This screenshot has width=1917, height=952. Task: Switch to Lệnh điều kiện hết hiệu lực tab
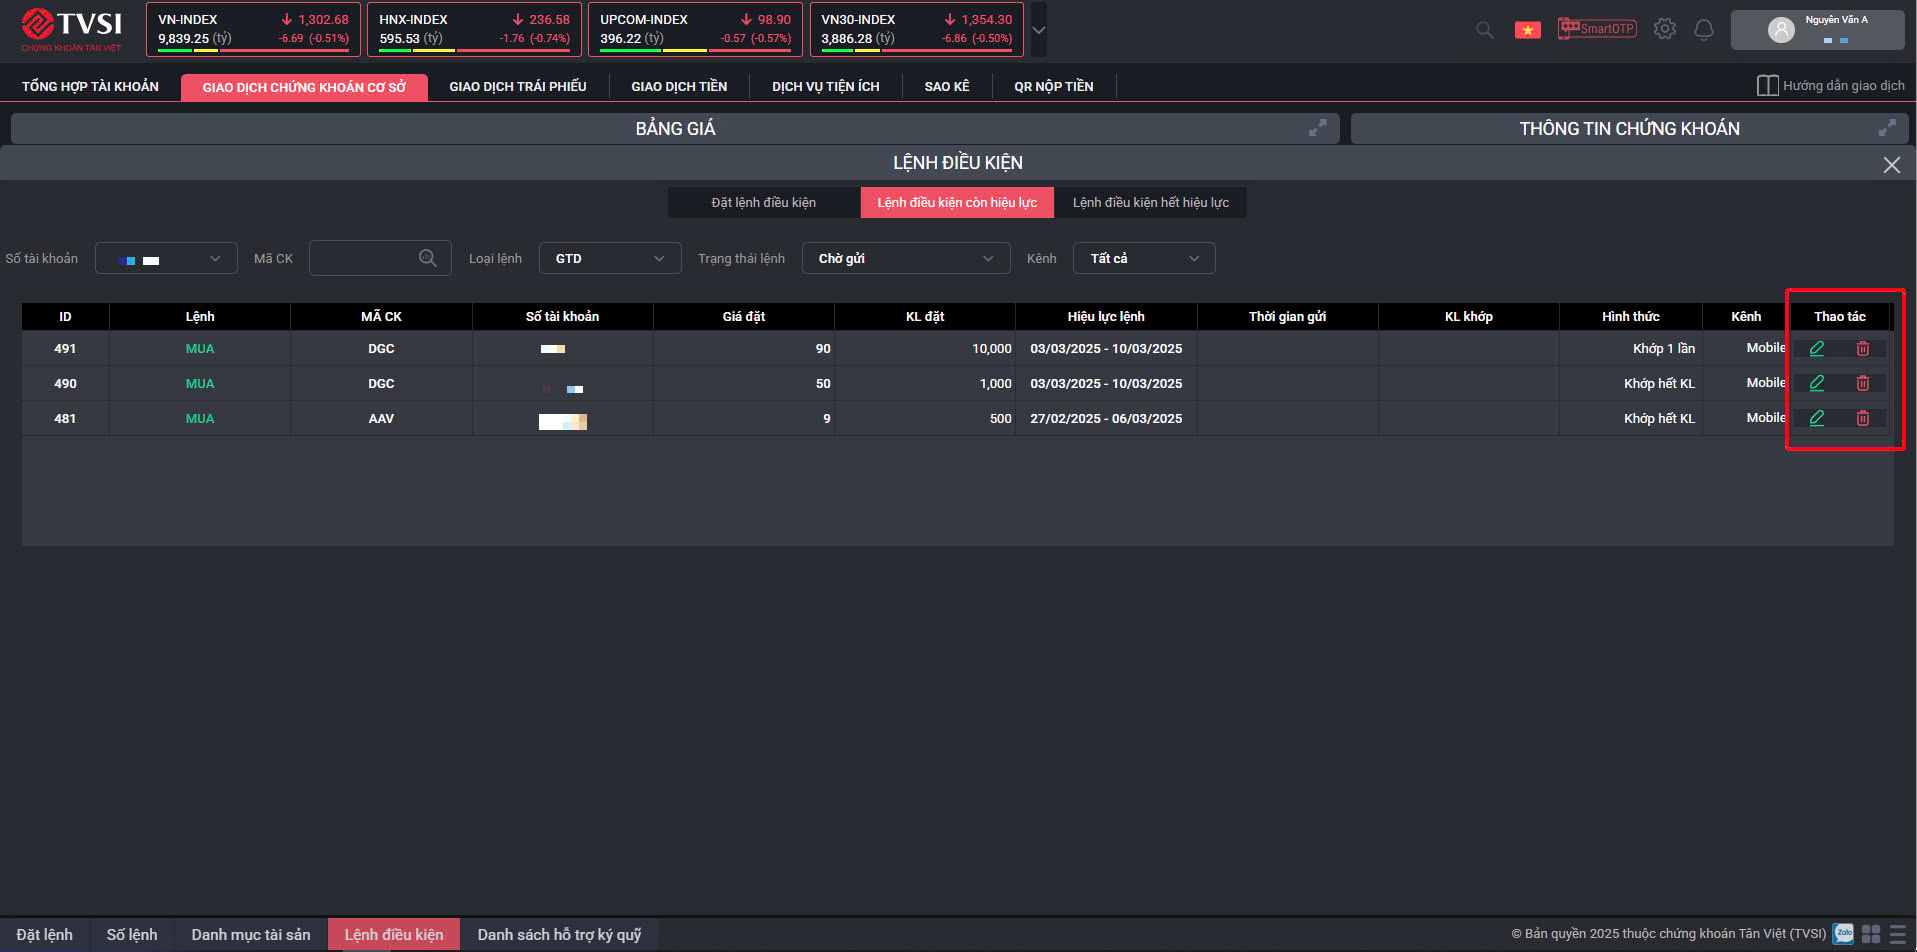point(1150,203)
